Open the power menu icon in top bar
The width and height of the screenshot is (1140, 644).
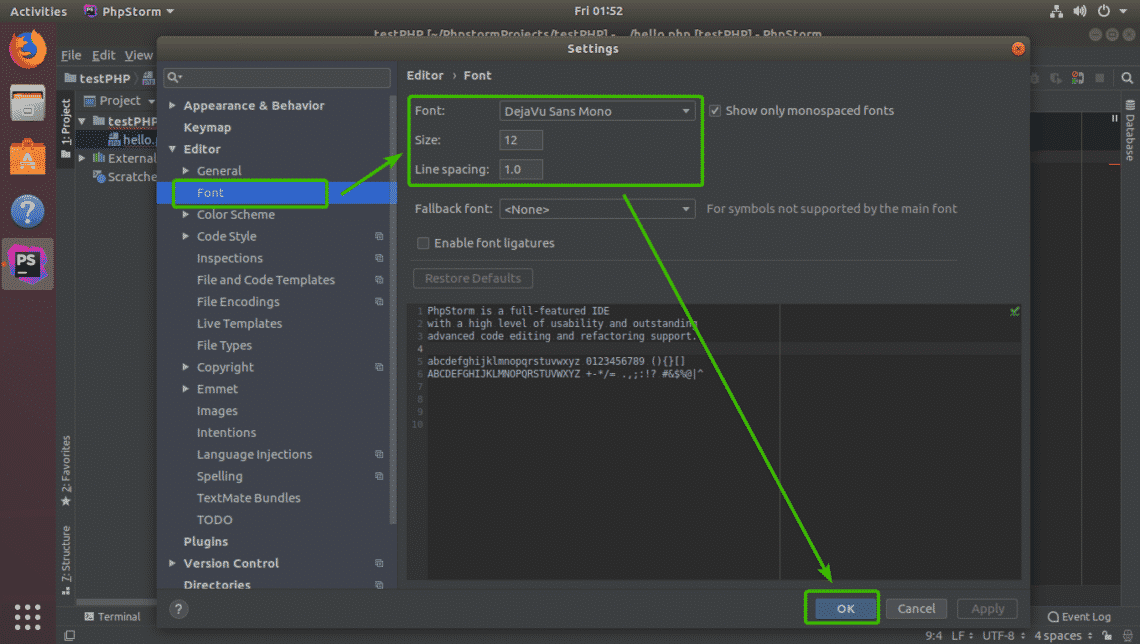point(1104,11)
